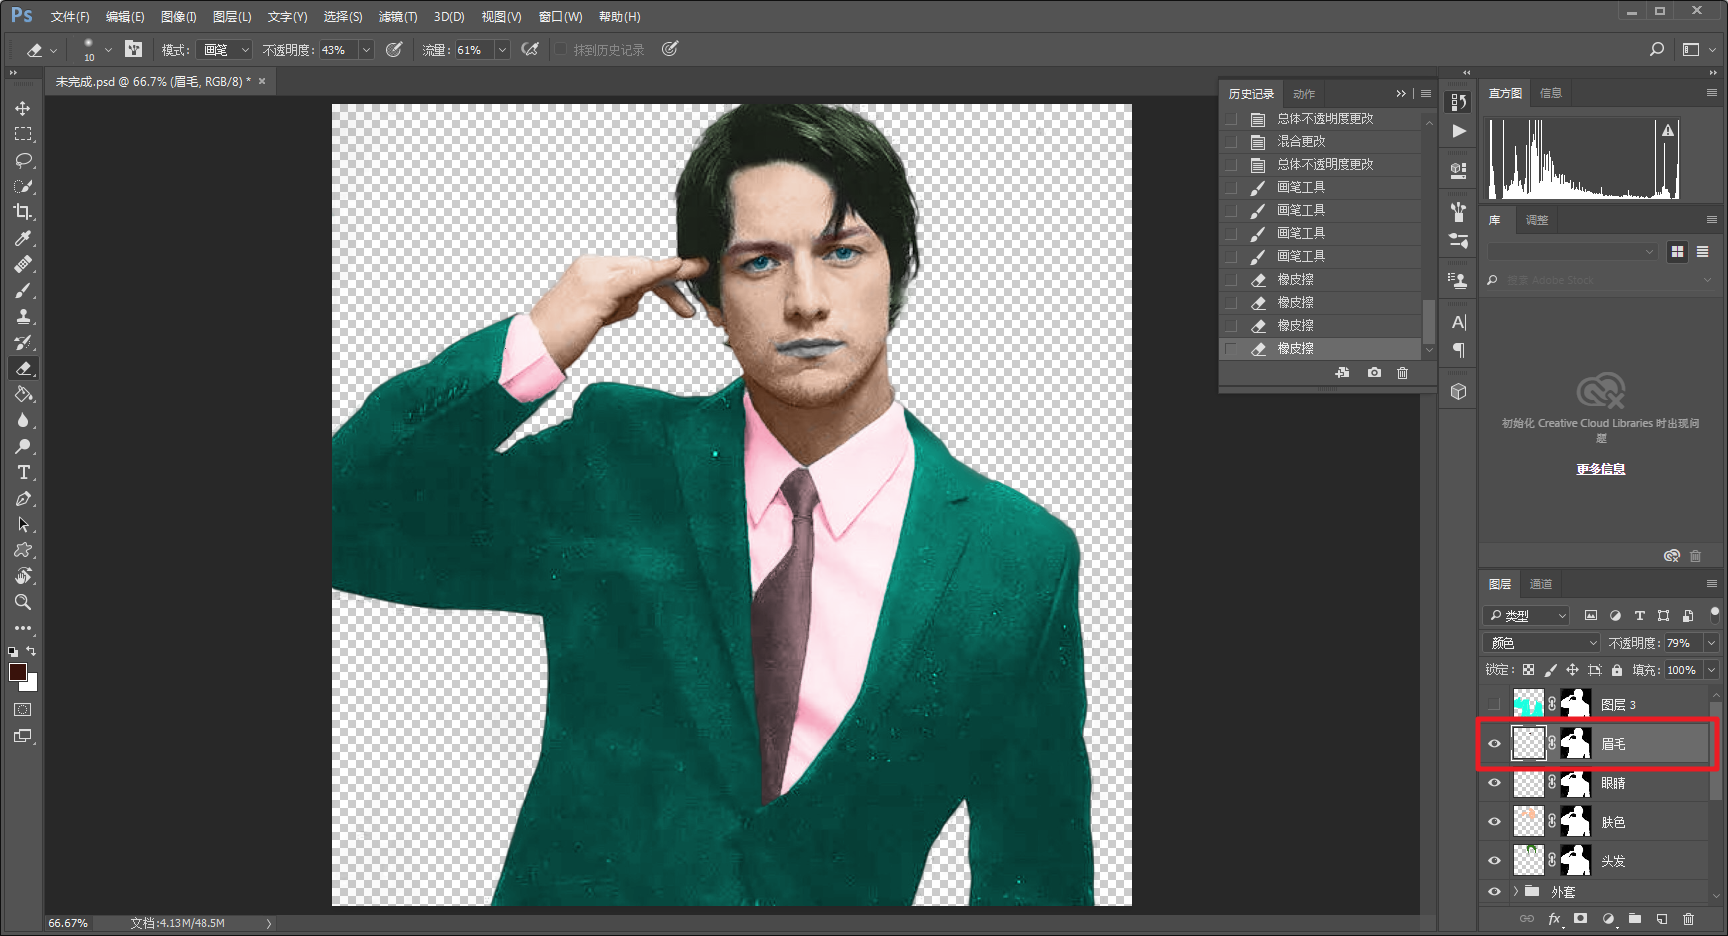The height and width of the screenshot is (936, 1728).
Task: Select the Crop tool
Action: [x=23, y=212]
